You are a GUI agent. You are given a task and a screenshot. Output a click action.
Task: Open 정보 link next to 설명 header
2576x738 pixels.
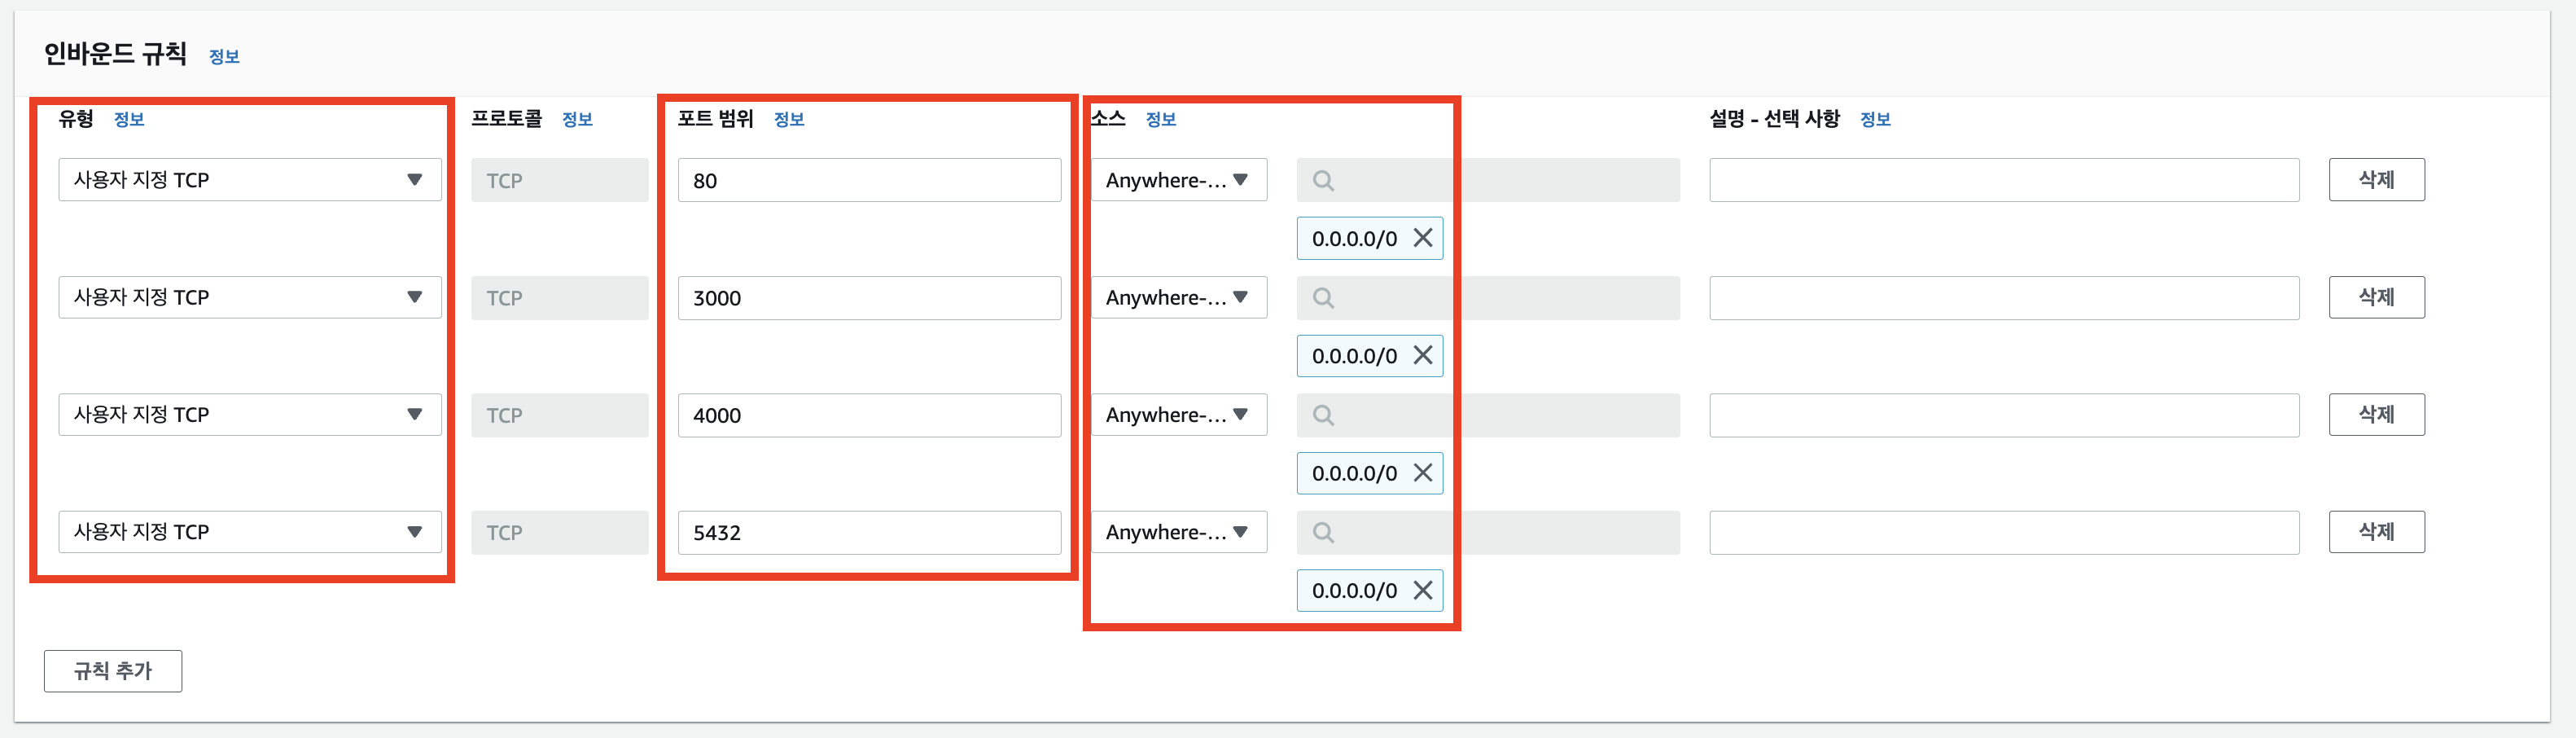(1875, 120)
